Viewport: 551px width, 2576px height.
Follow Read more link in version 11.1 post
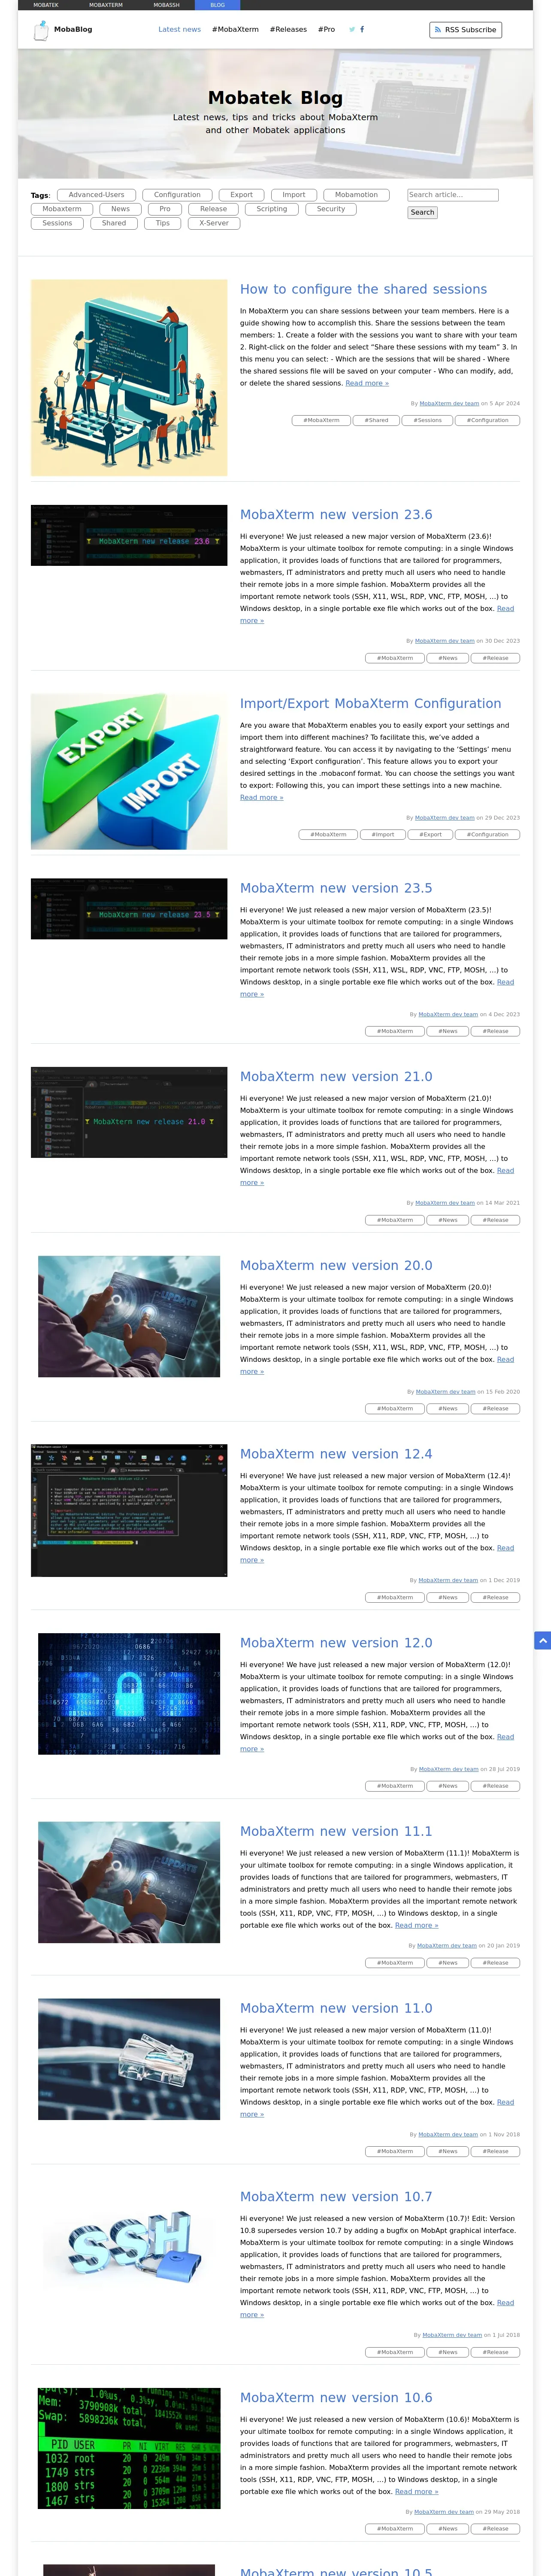[x=416, y=1925]
